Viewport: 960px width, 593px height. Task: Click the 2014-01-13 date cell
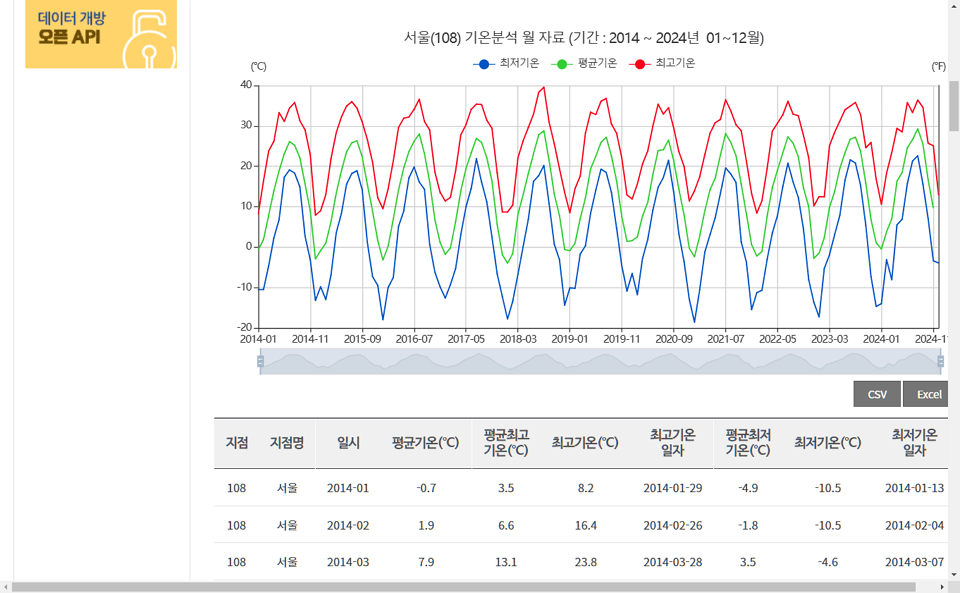tap(915, 488)
